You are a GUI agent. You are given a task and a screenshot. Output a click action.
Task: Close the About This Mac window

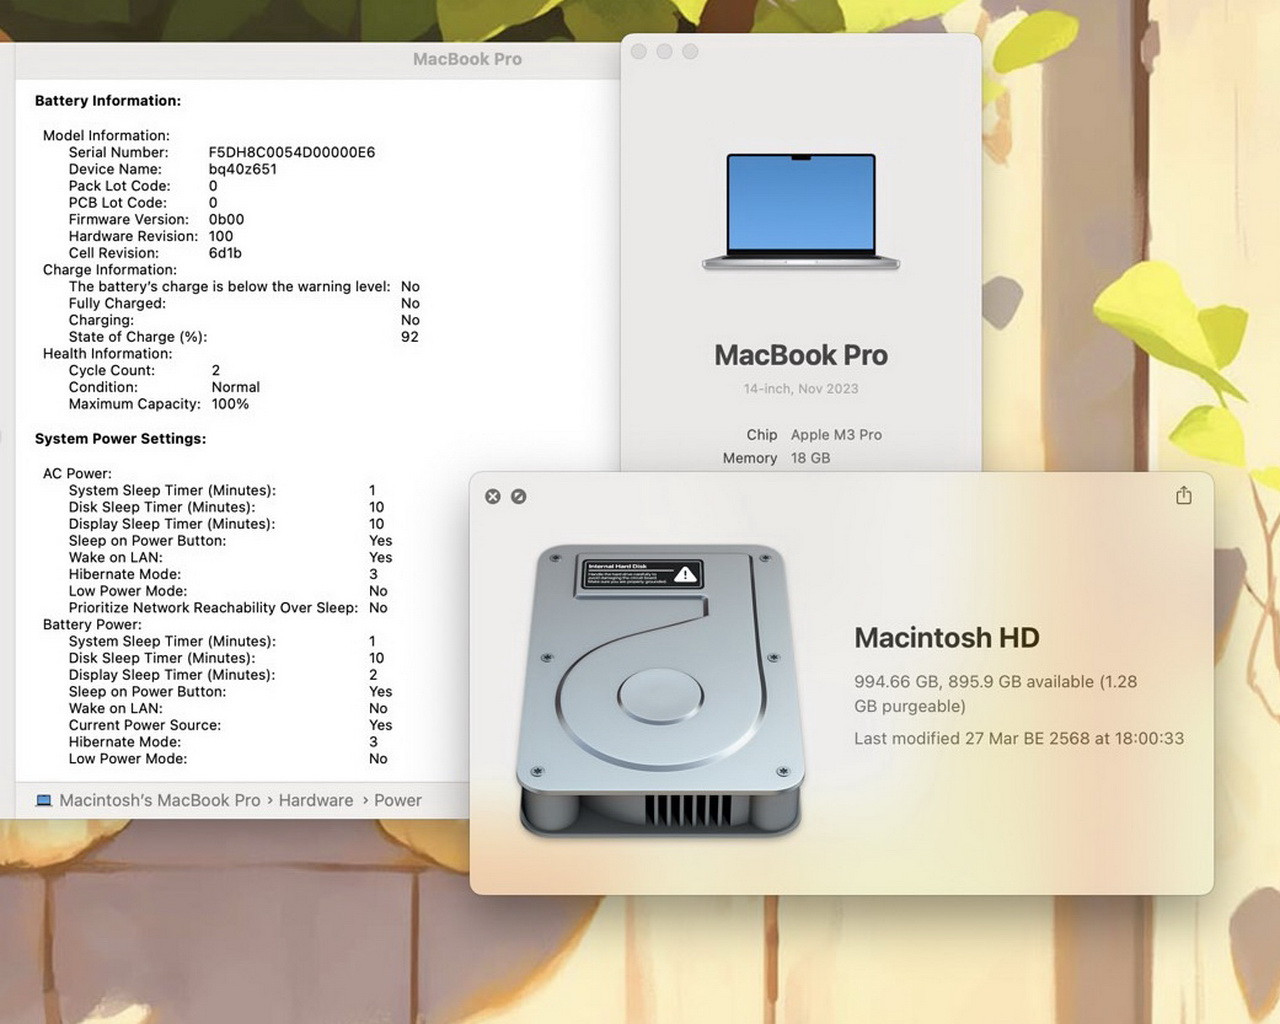(x=639, y=51)
